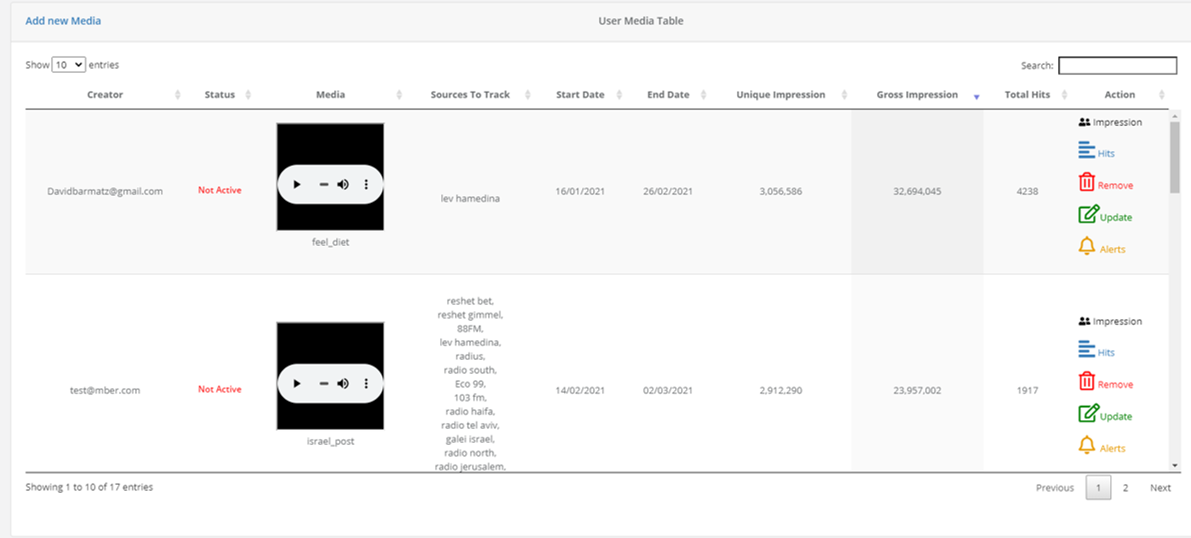
Task: Sort table by Start Date column
Action: 580,95
